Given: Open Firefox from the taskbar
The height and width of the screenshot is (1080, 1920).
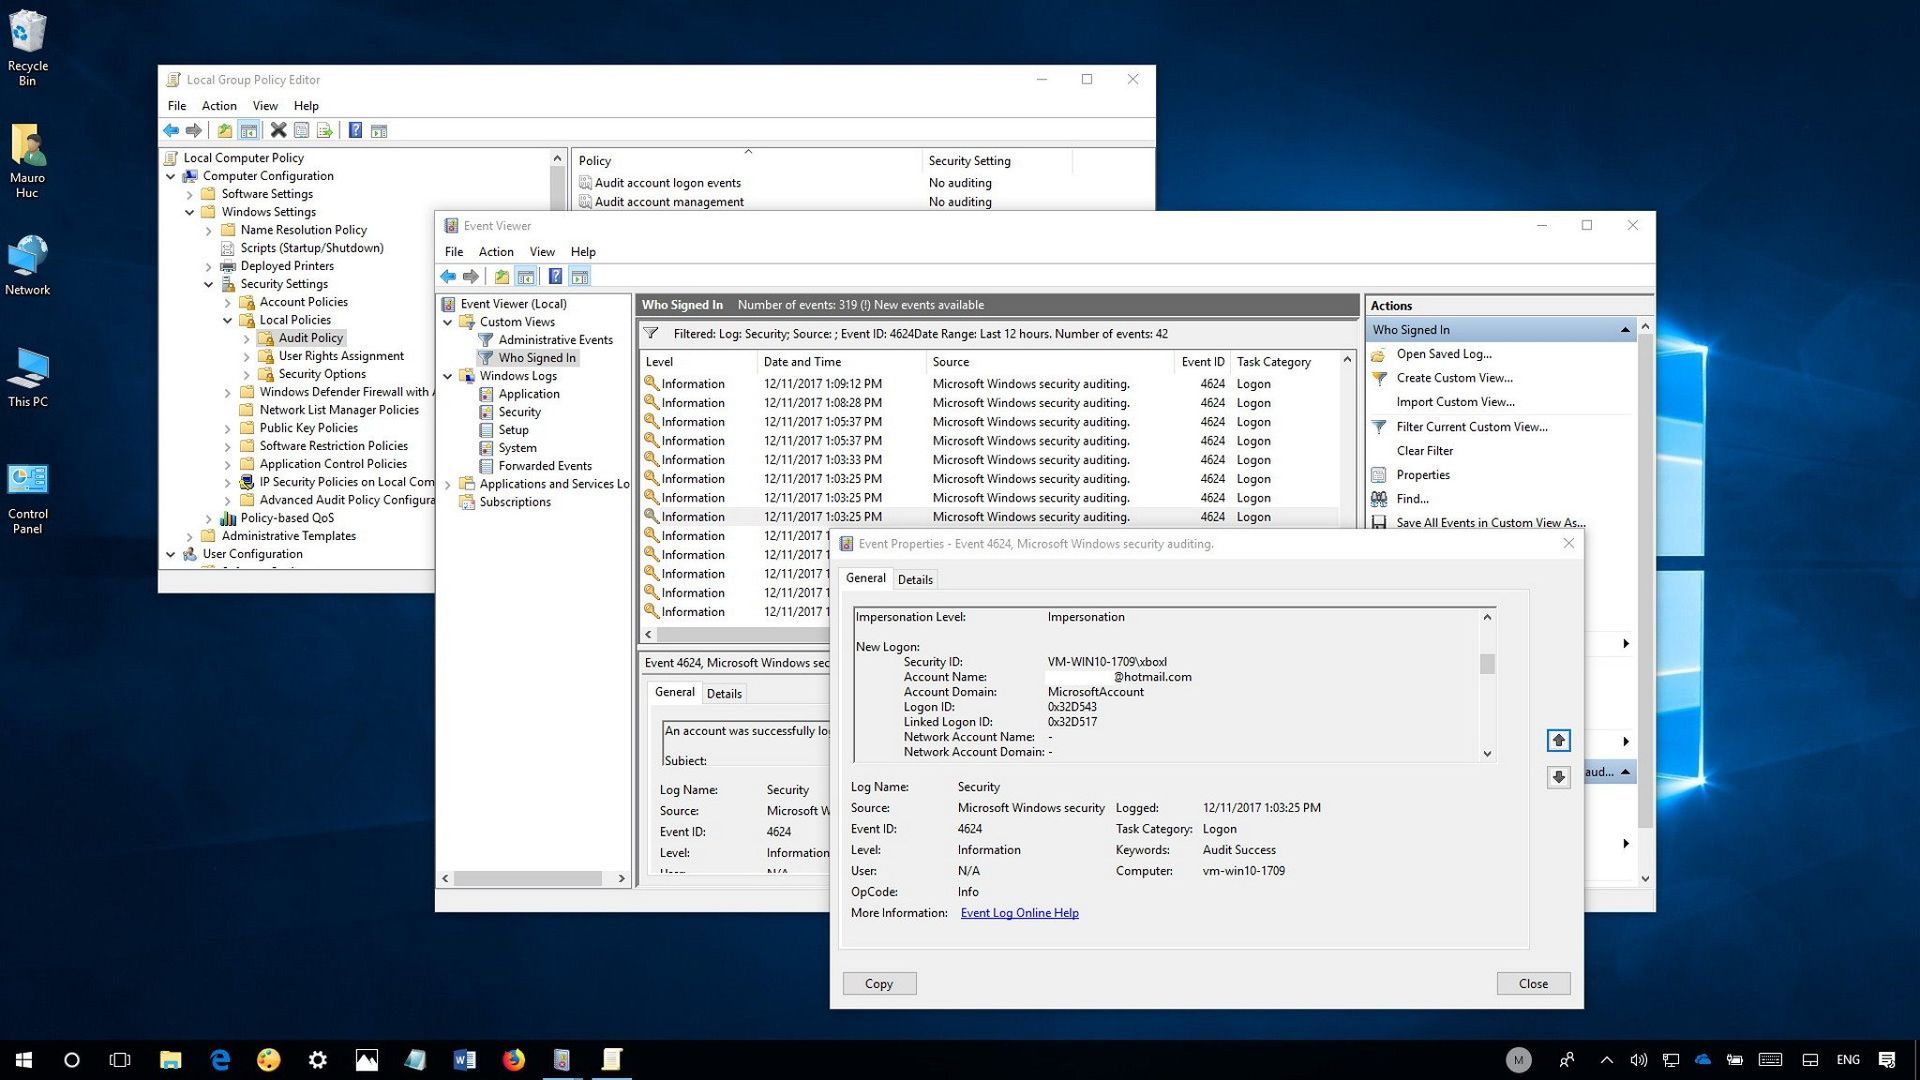Looking at the screenshot, I should click(x=513, y=1060).
